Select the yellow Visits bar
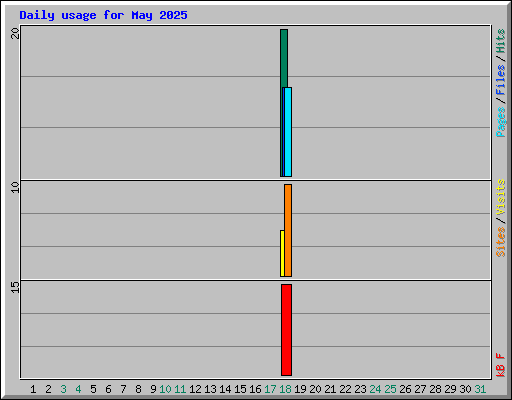Image resolution: width=512 pixels, height=400 pixels. click(x=282, y=253)
